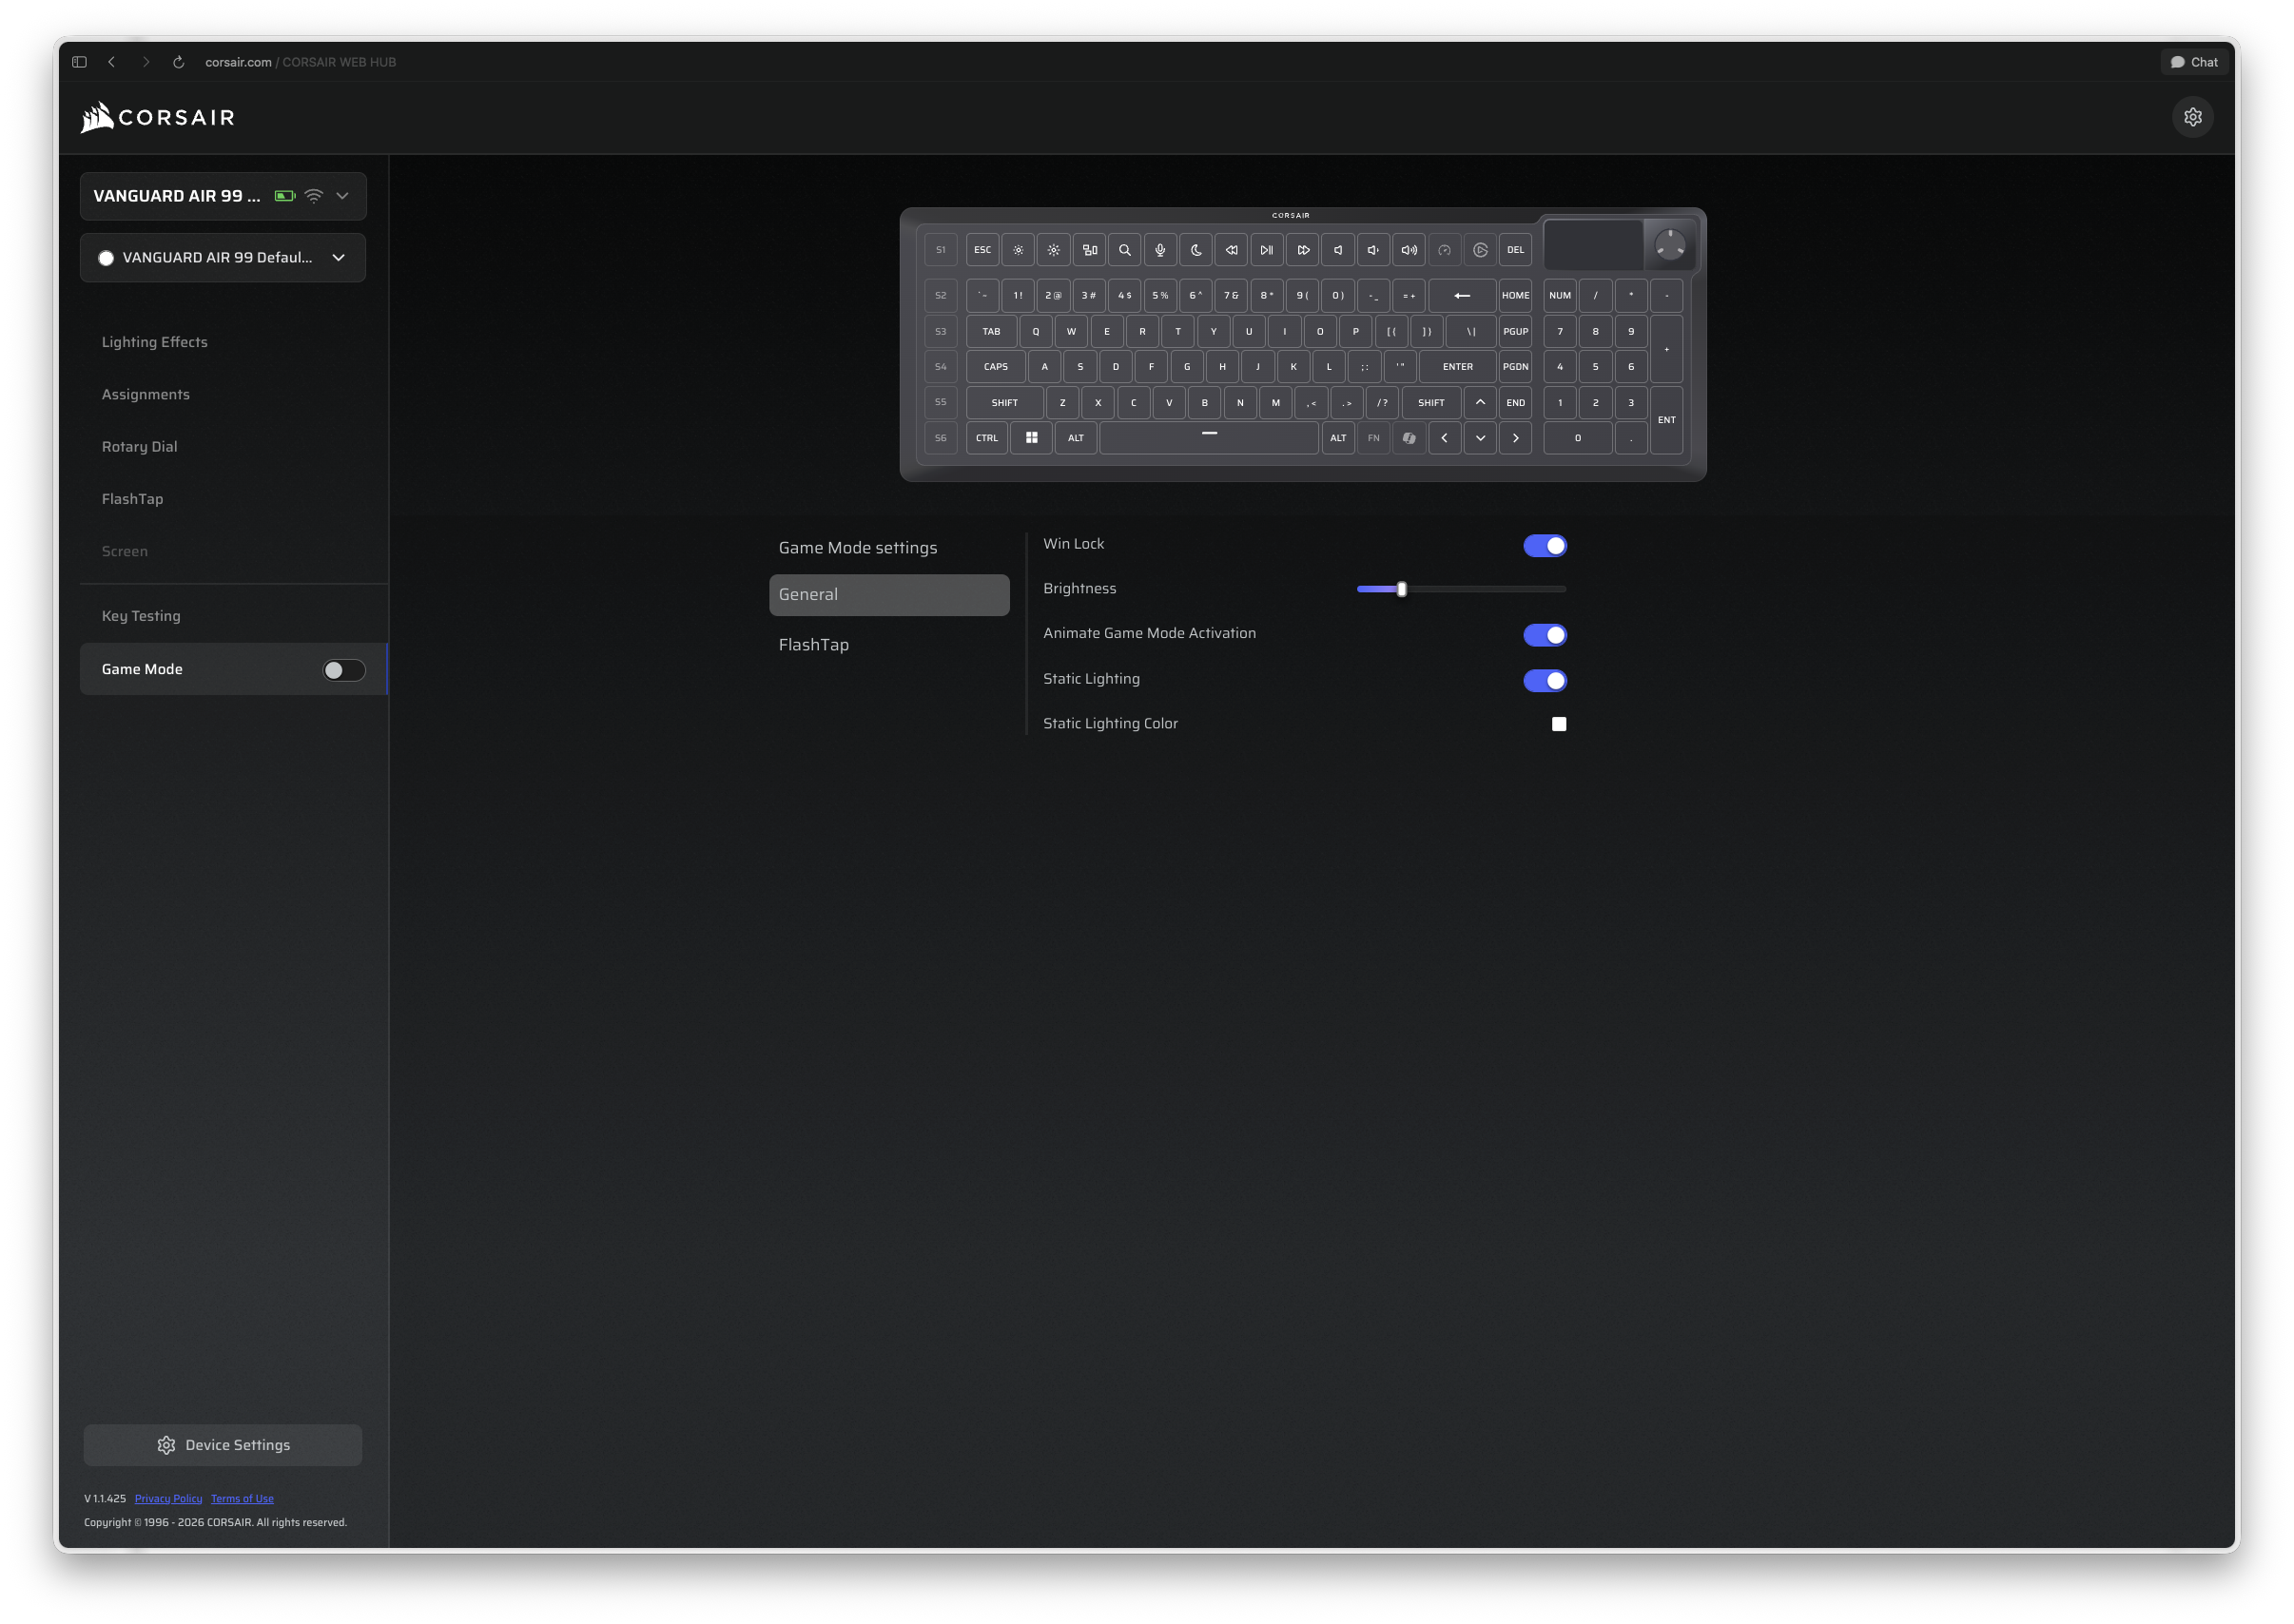The height and width of the screenshot is (1624, 2294).
Task: Click the numpad ENT key
Action: tap(1666, 420)
